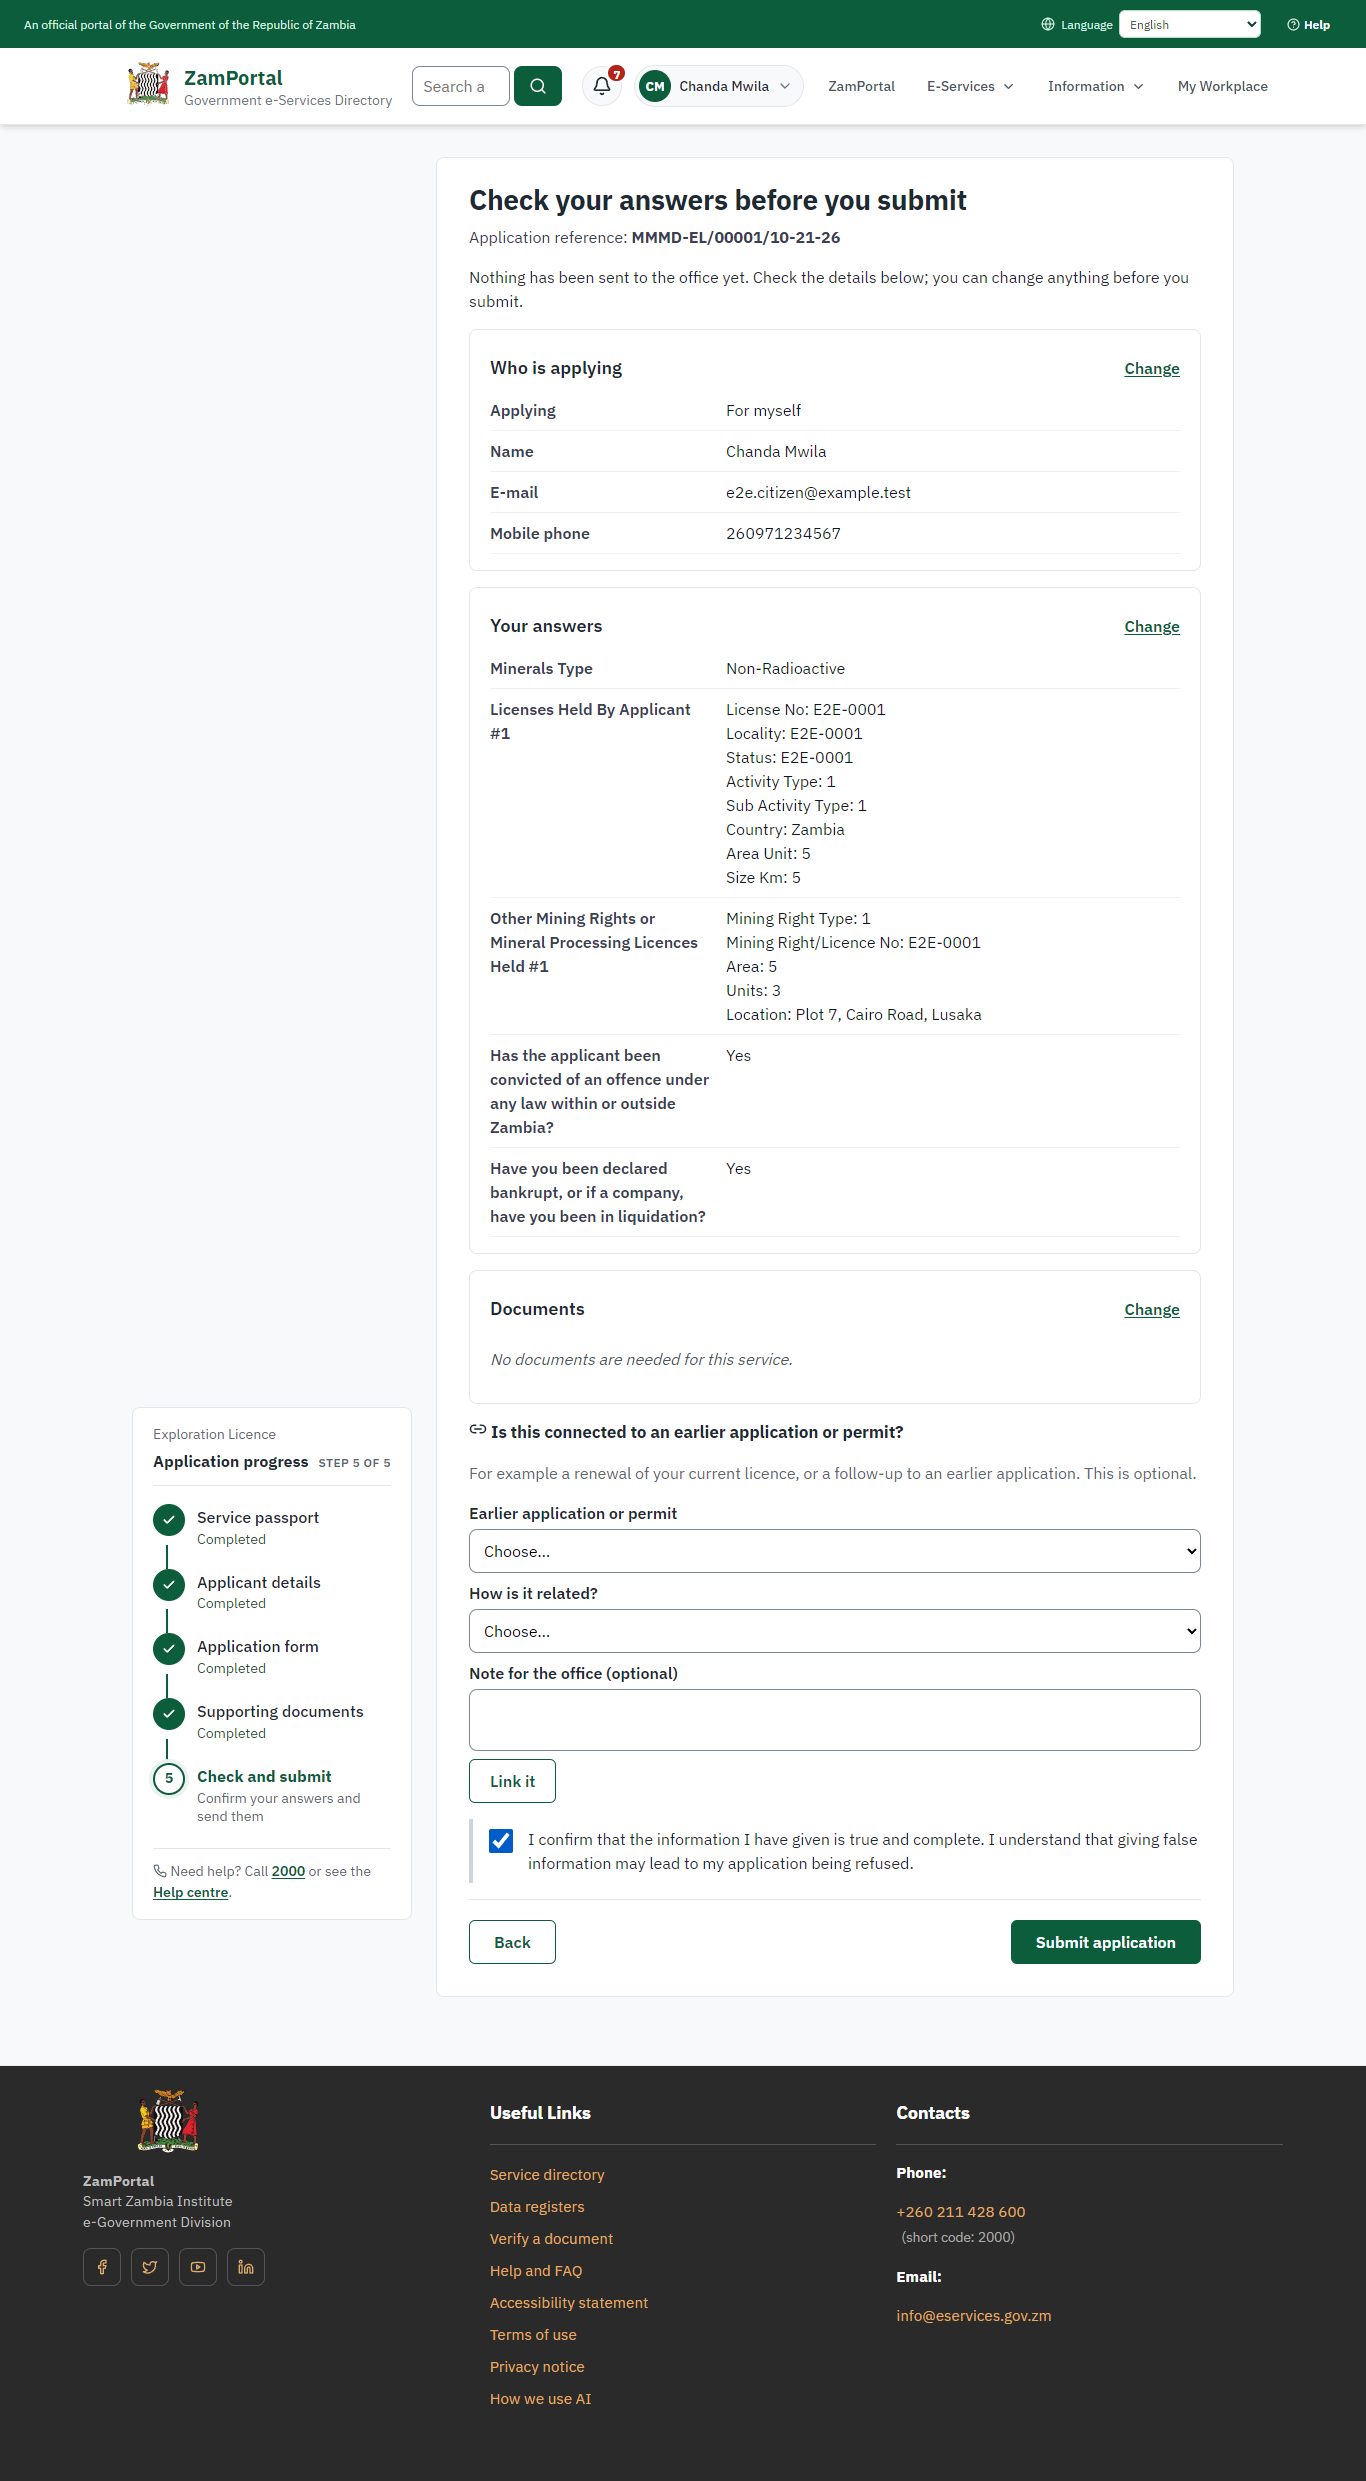Submit the application

click(1106, 1942)
